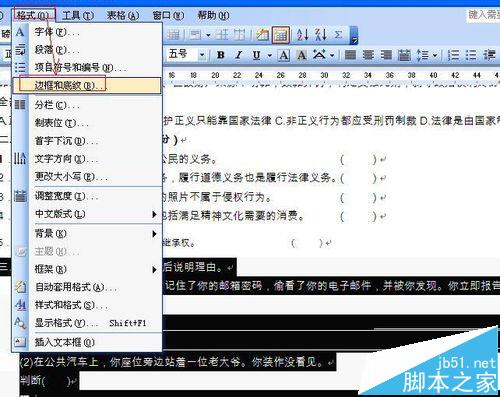Apply numbered list formatting

pyautogui.click(x=453, y=55)
